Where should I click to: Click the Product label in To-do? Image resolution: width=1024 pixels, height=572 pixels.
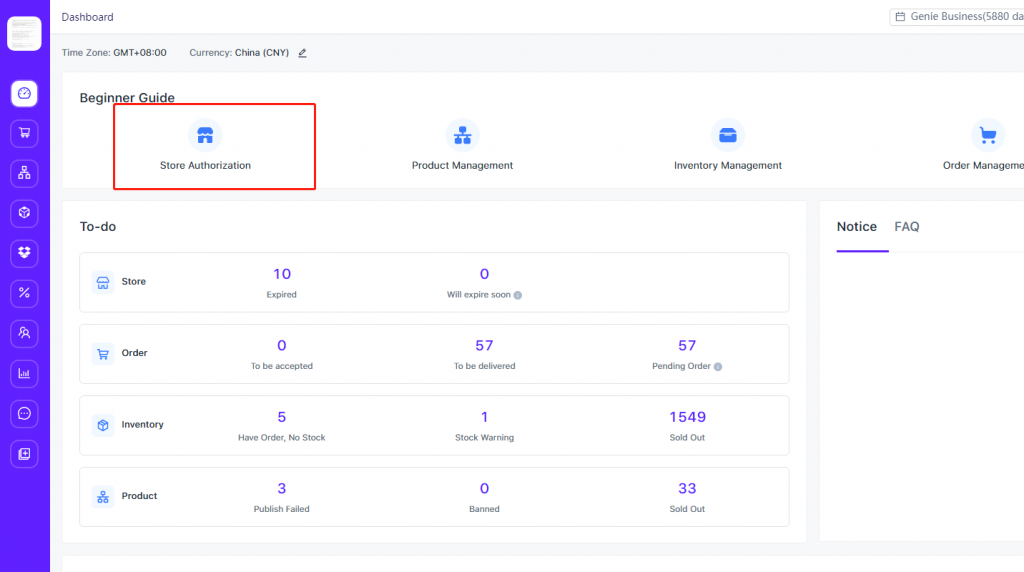point(139,496)
